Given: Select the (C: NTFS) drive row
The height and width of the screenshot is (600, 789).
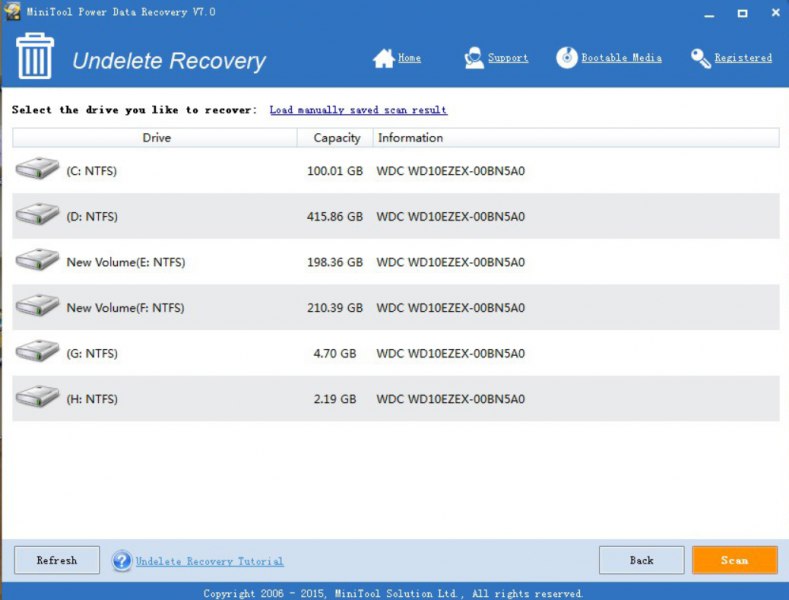Looking at the screenshot, I should tap(396, 171).
